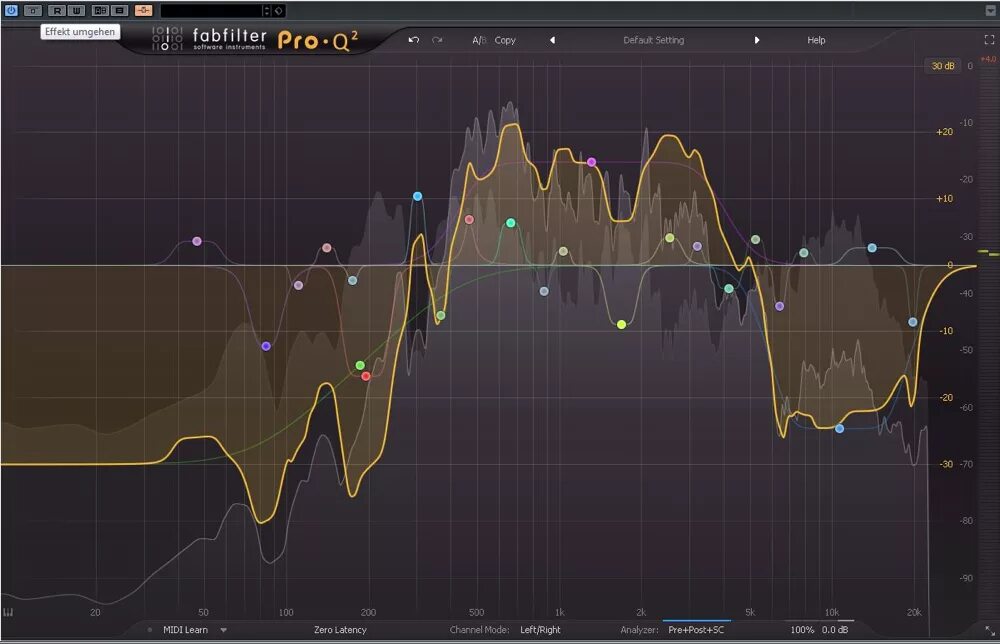Select the red EQ band near 200 Hz

point(366,376)
